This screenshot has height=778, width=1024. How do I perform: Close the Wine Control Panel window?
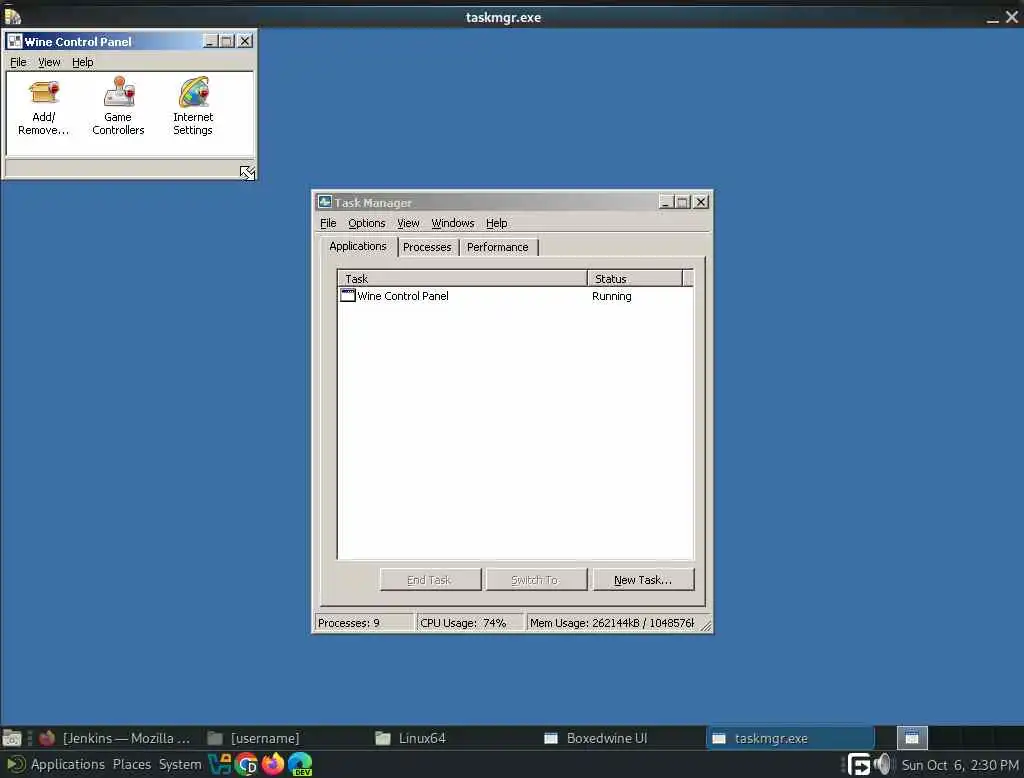[x=245, y=41]
